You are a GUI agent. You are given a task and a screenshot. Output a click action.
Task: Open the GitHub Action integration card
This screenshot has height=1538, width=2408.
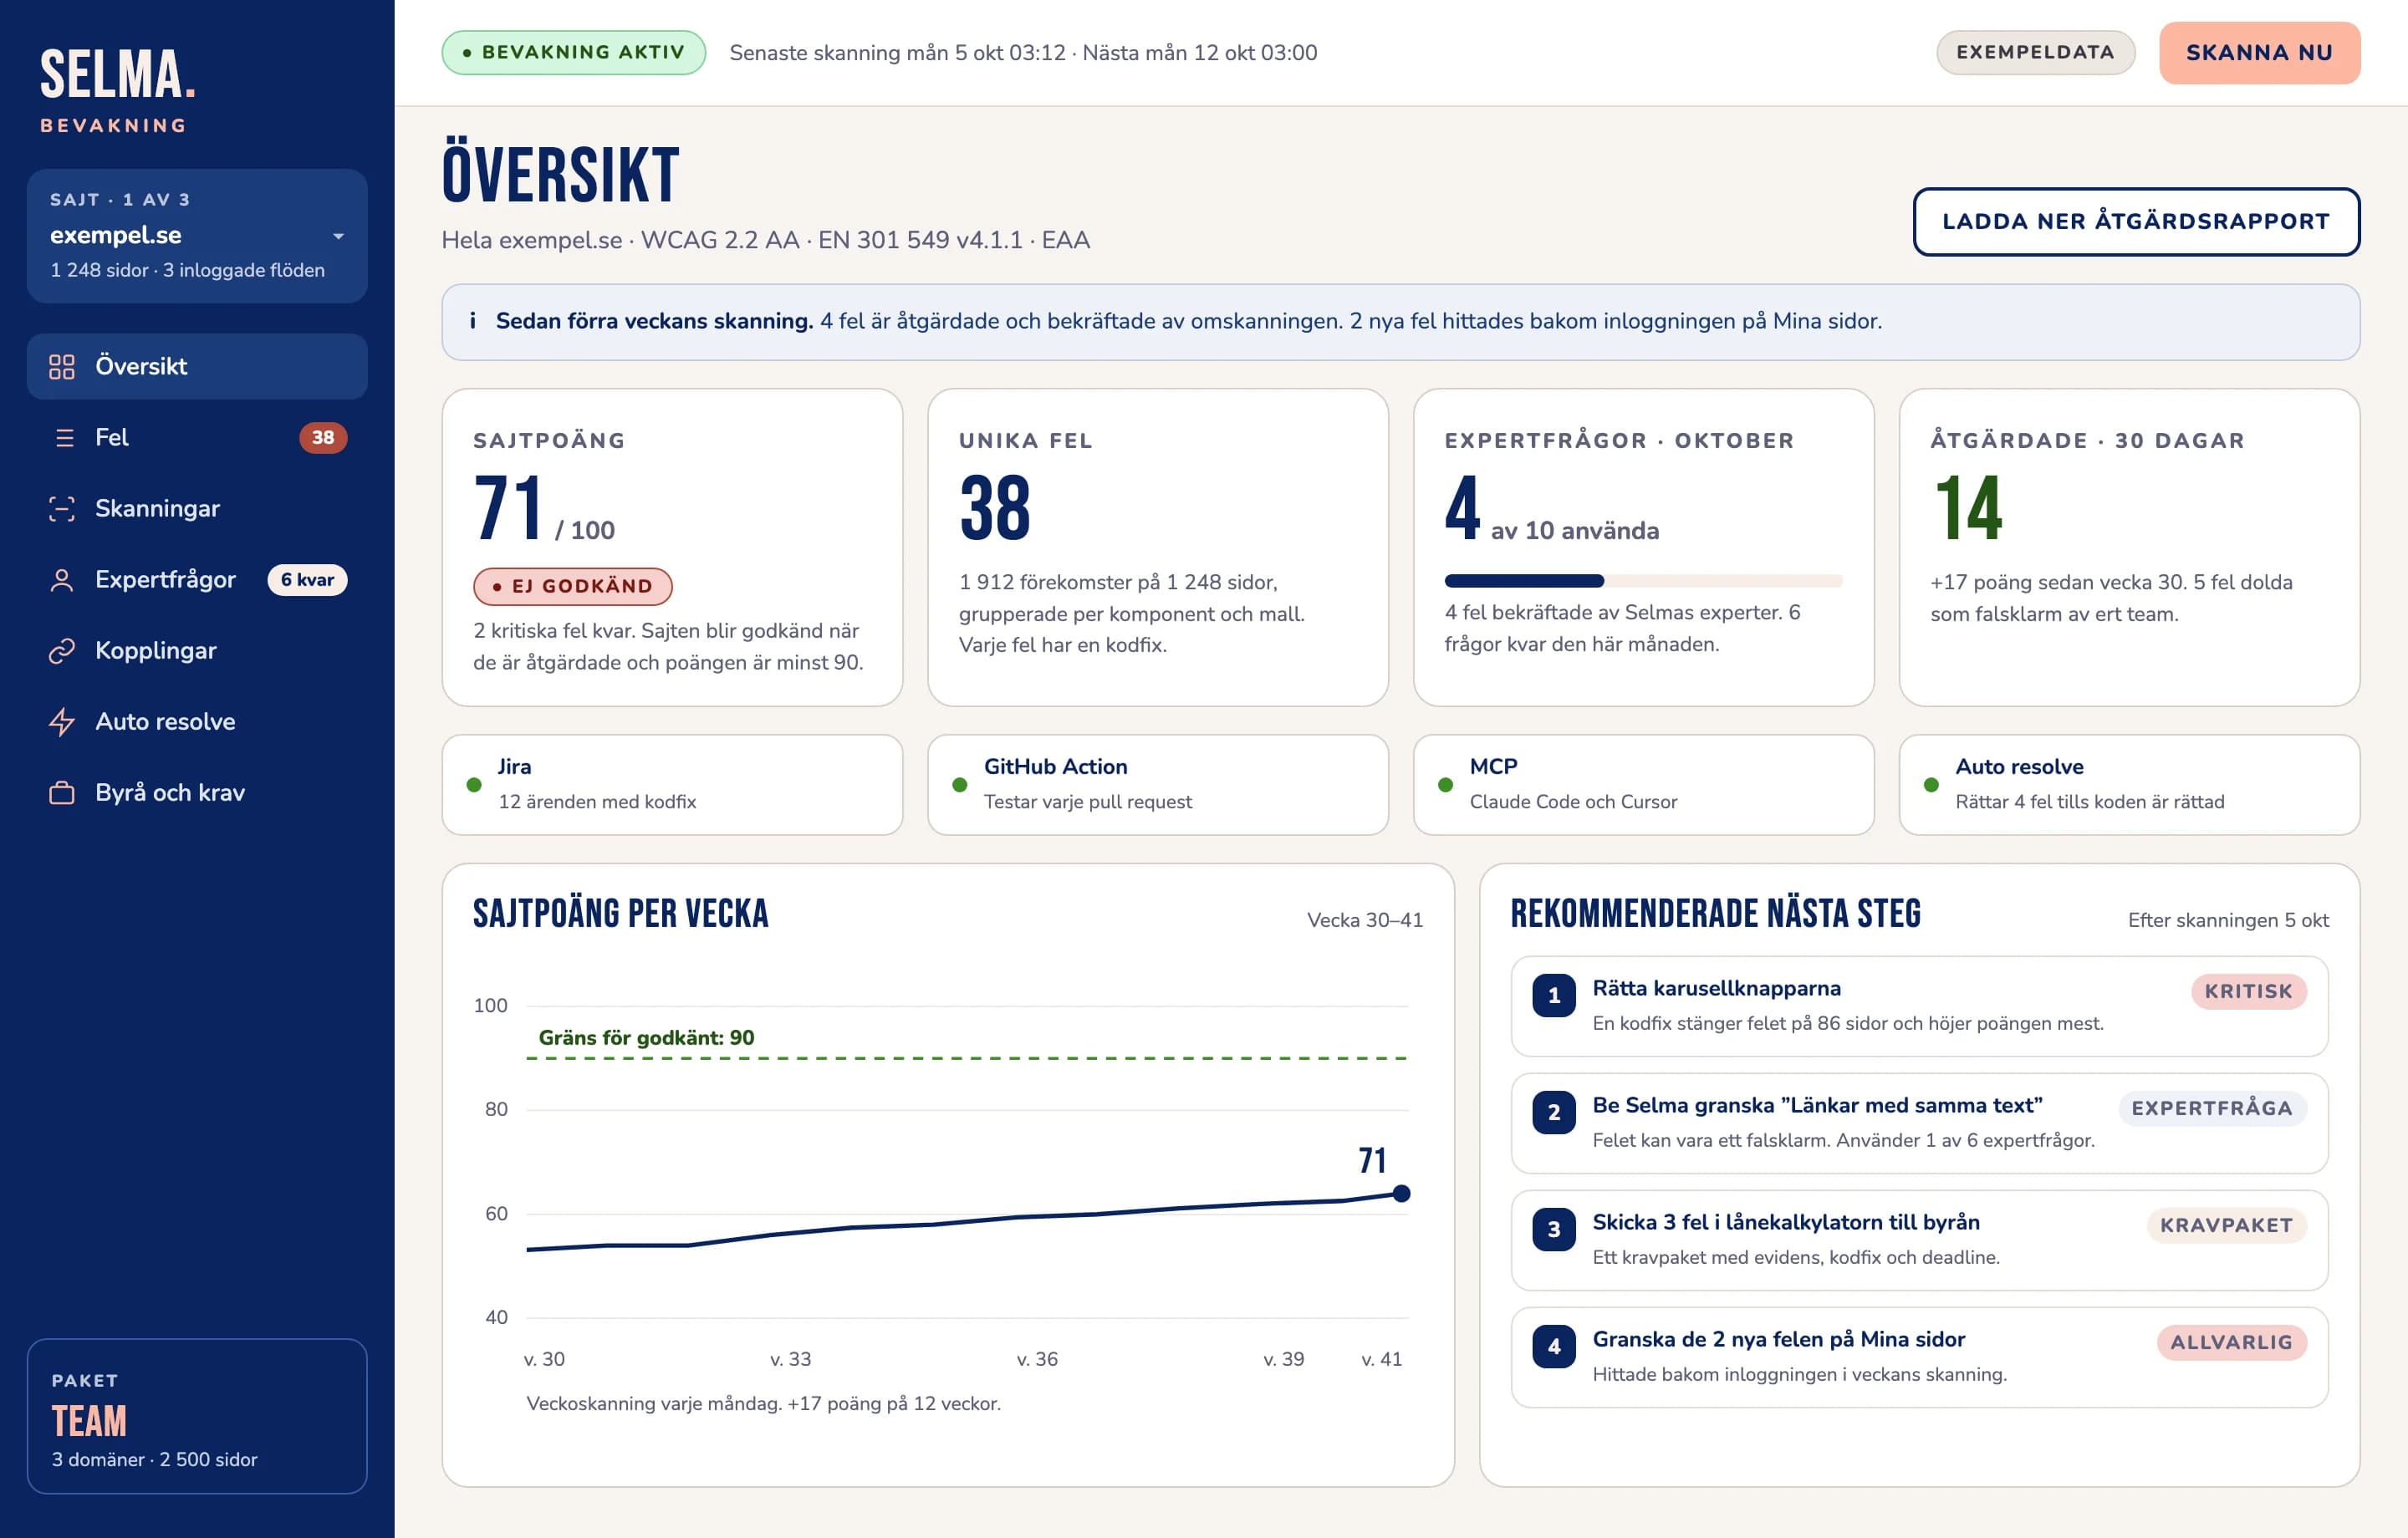tap(1158, 785)
